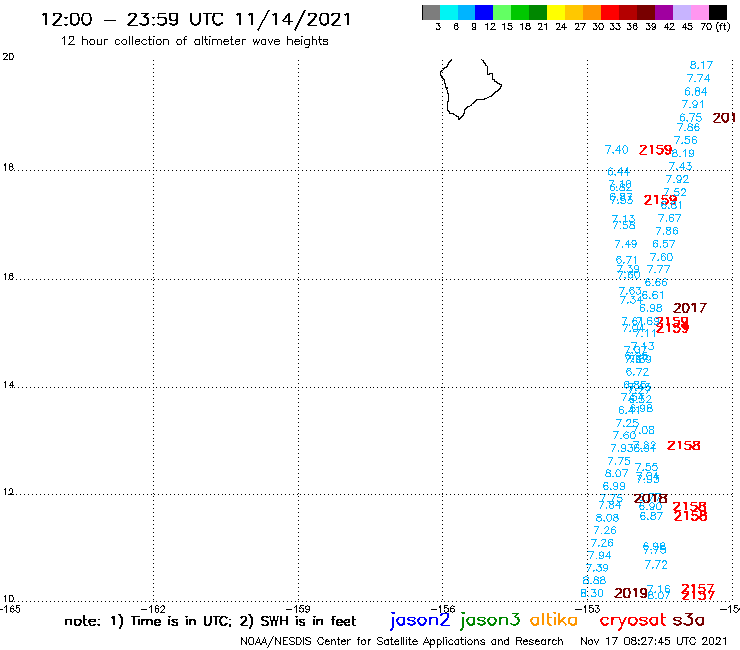This screenshot has height=650, width=740.
Task: Click the dark red time label 2017
Action: [690, 308]
